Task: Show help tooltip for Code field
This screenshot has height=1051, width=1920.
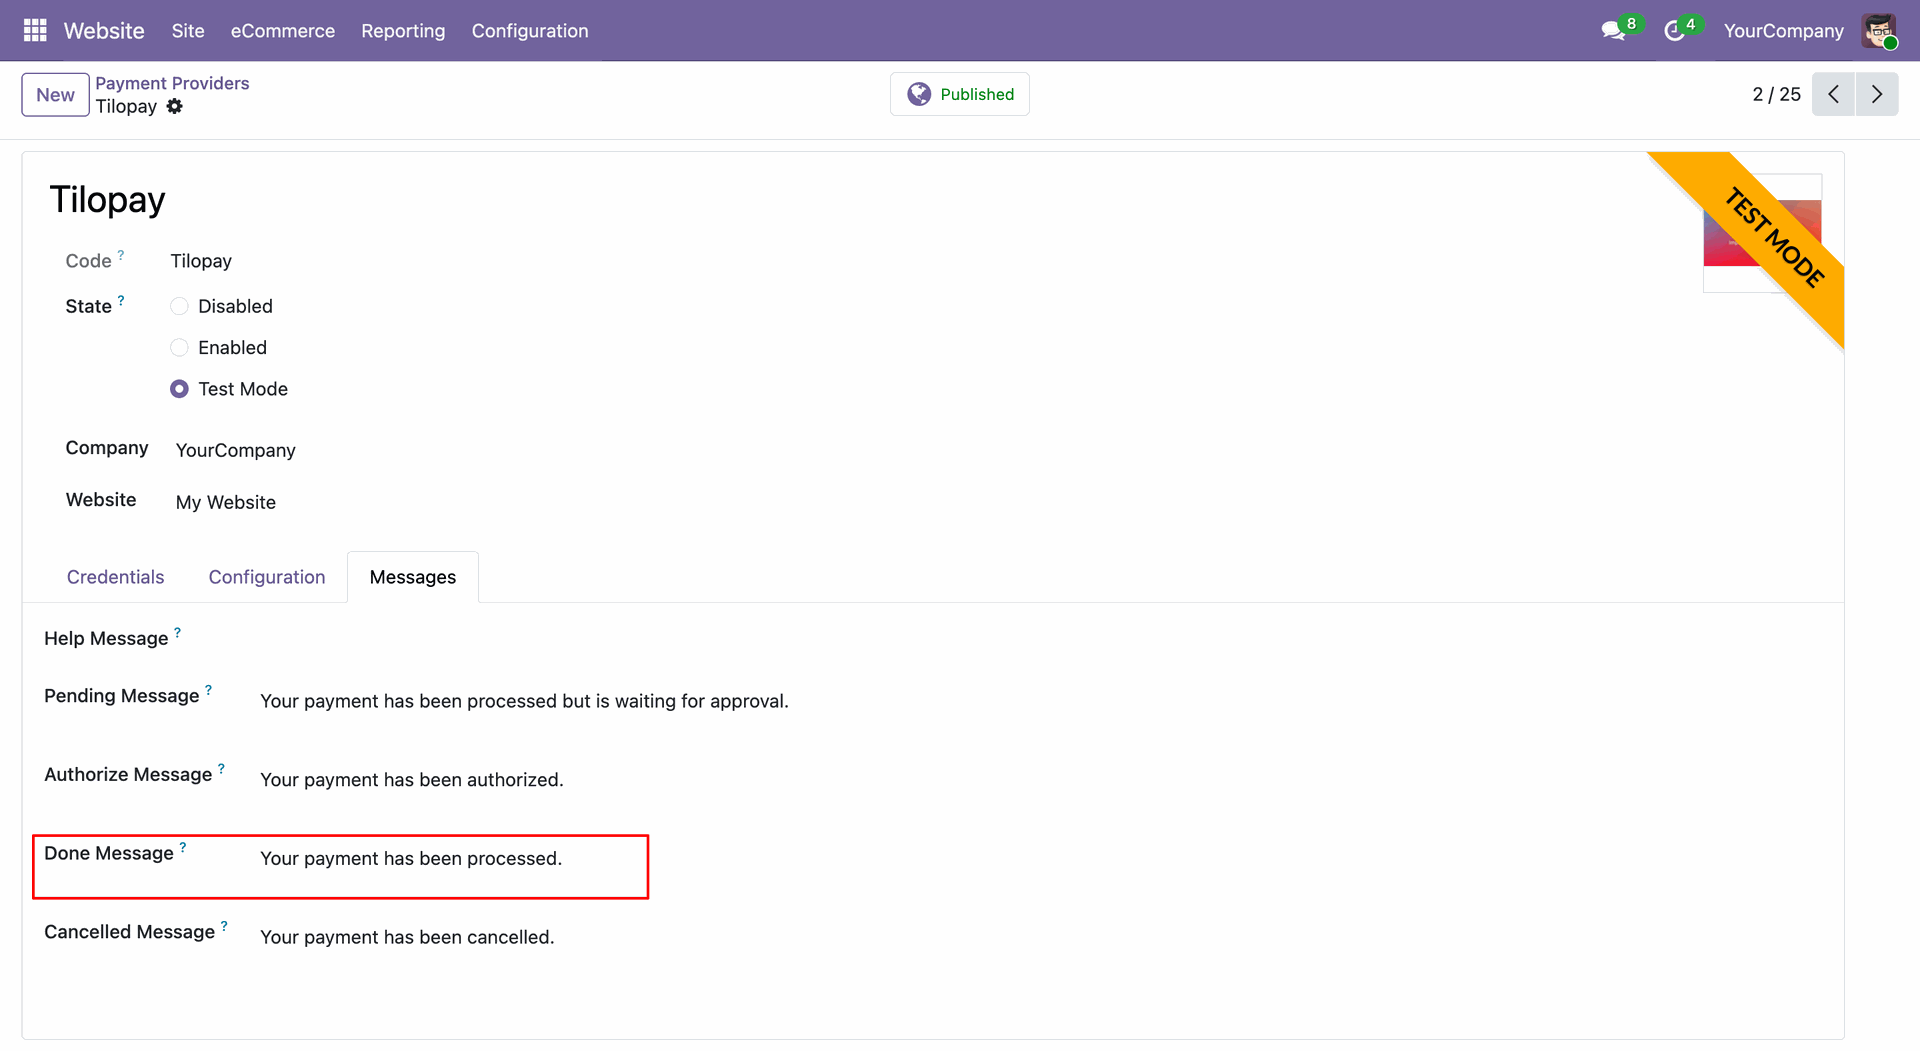Action: click(x=121, y=255)
